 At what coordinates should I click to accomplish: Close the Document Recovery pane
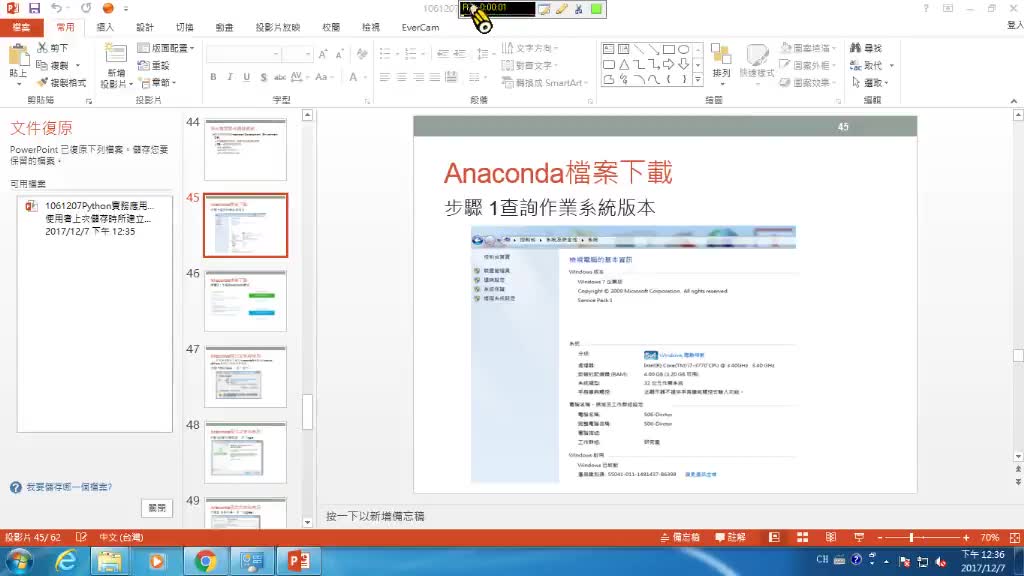coord(157,507)
